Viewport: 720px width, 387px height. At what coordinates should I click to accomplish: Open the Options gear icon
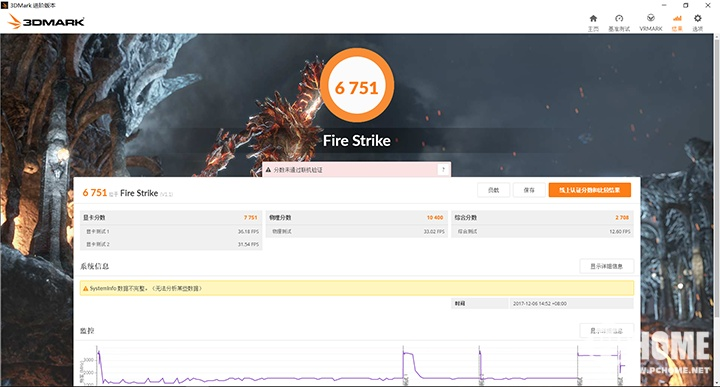coord(698,18)
